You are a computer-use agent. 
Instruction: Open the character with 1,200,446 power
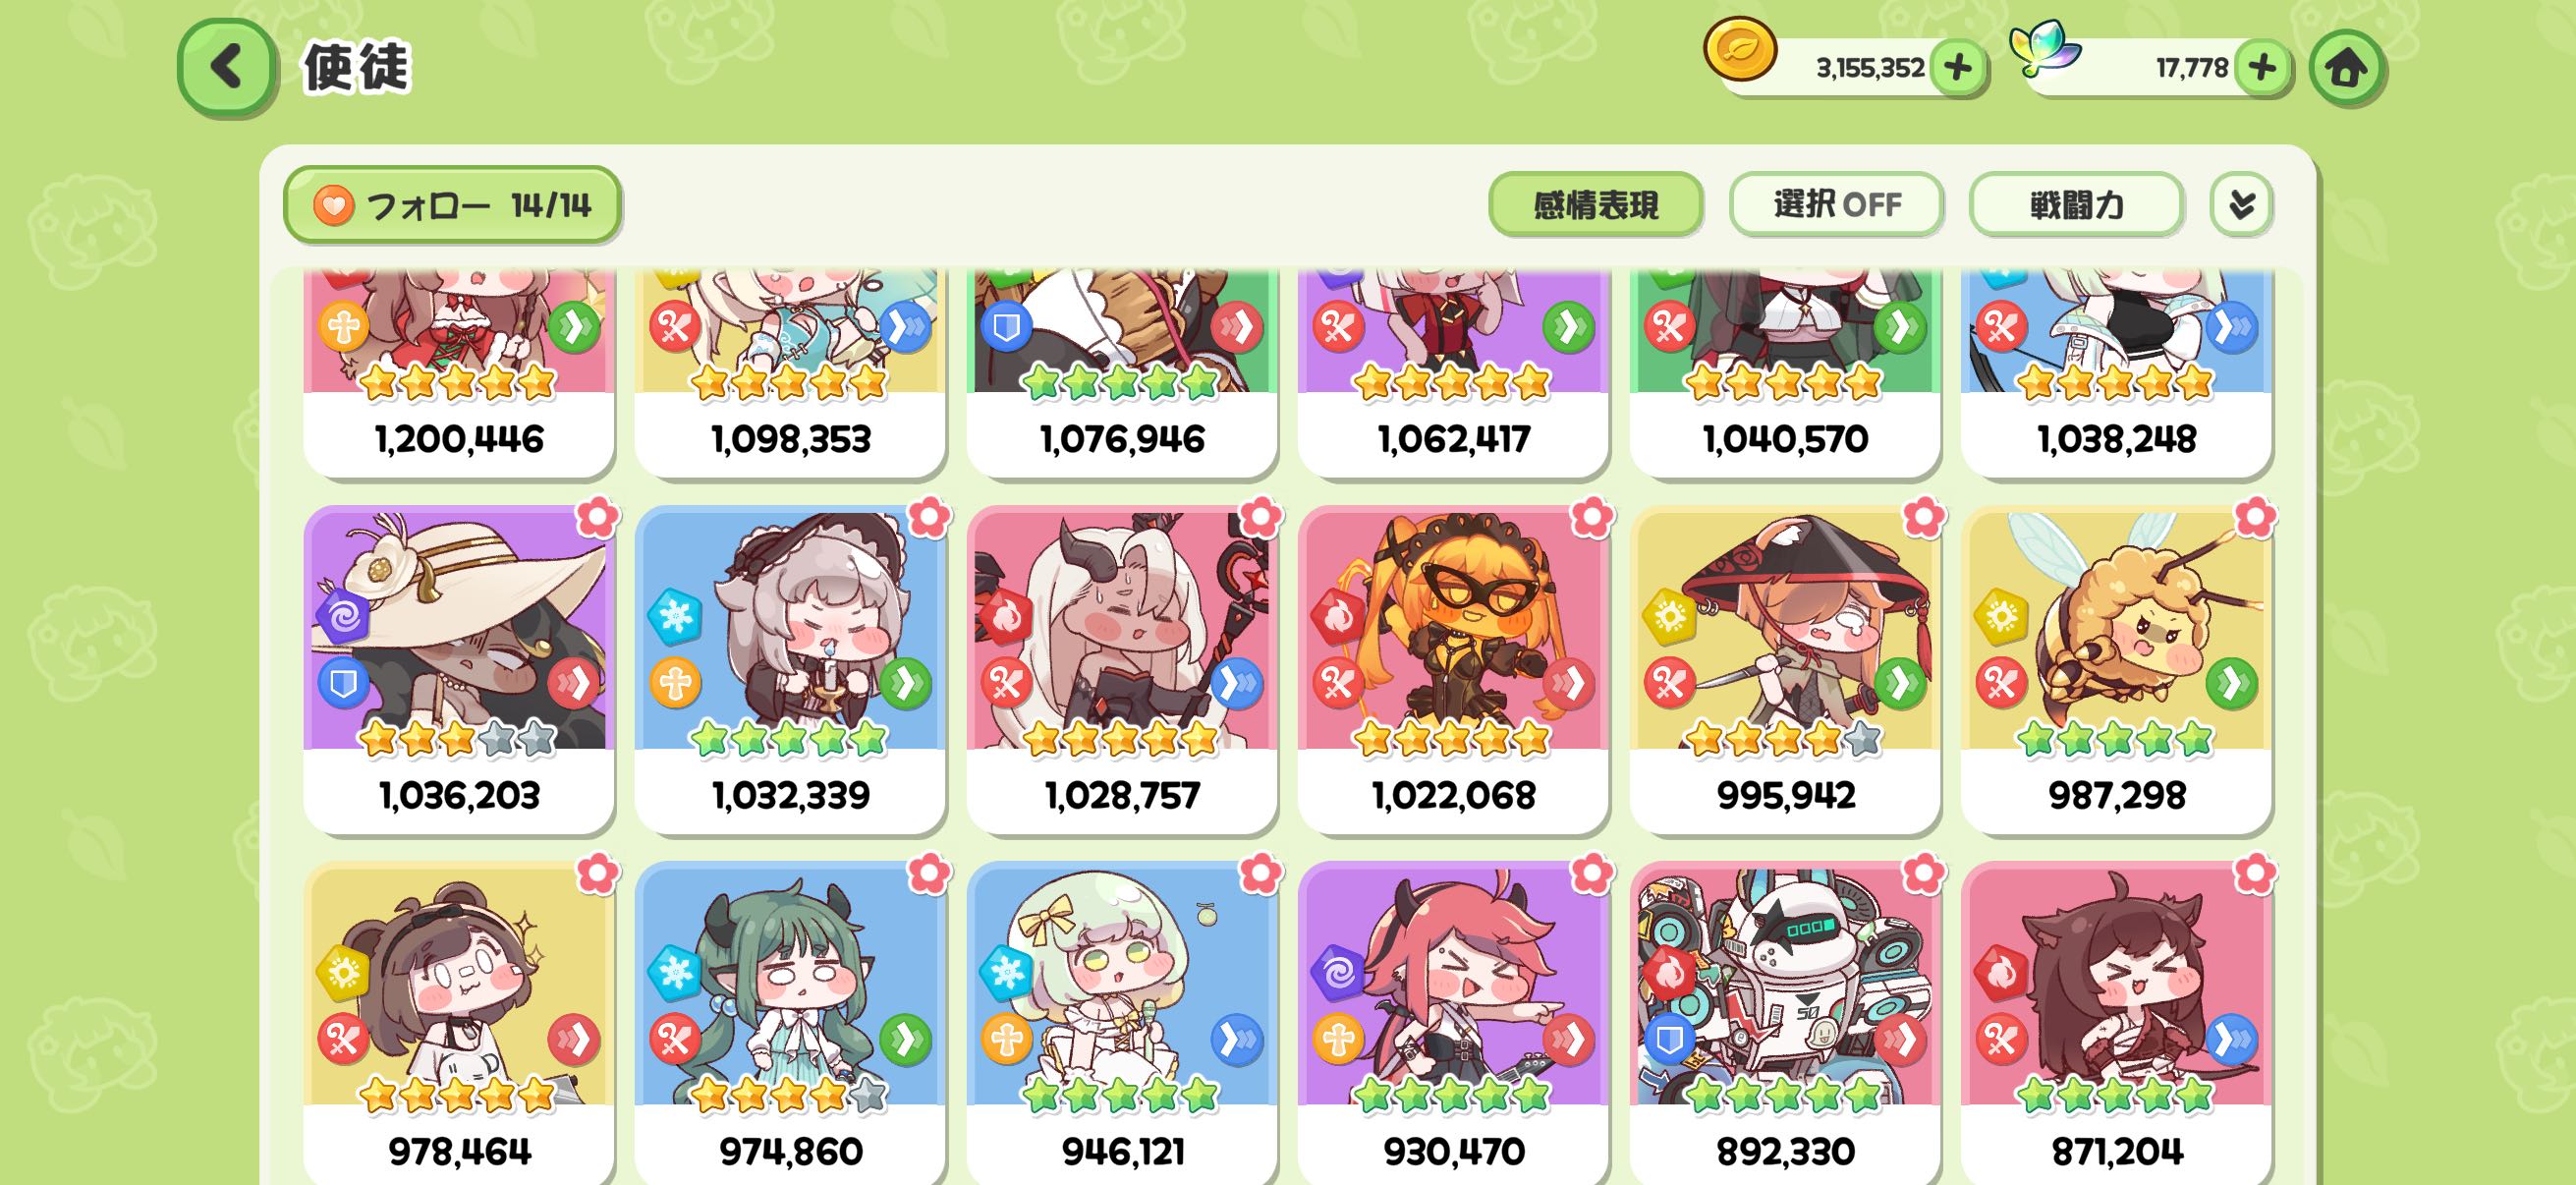pos(459,374)
